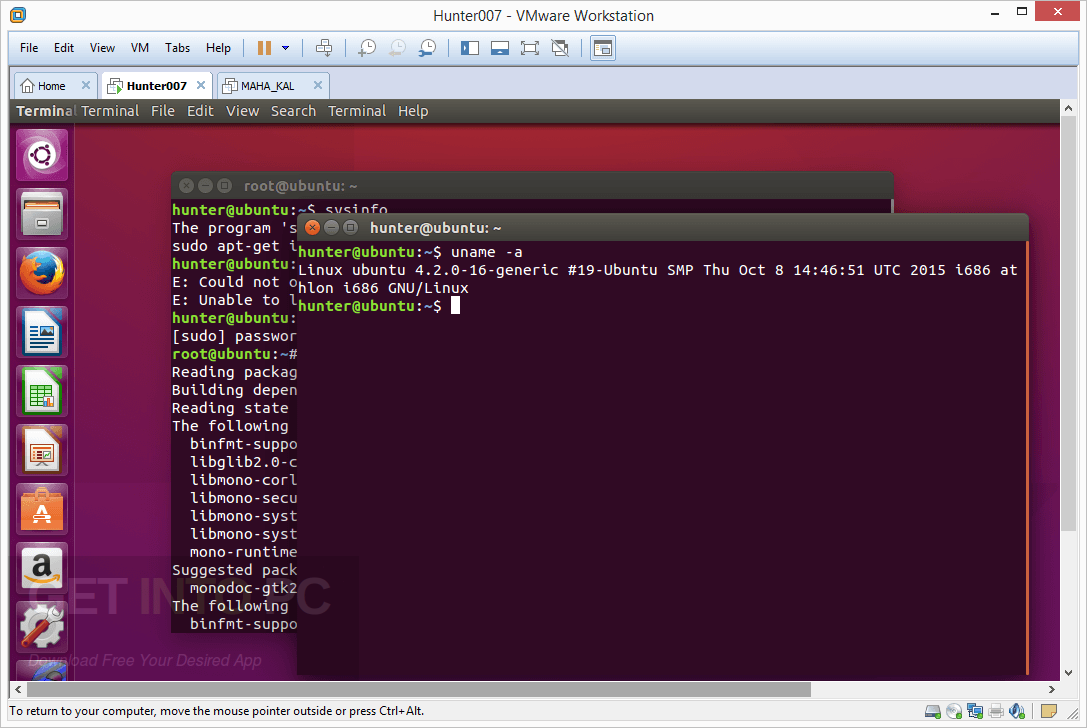The width and height of the screenshot is (1087, 728).
Task: Launch Firefox from the Ubuntu launcher
Action: 42,272
